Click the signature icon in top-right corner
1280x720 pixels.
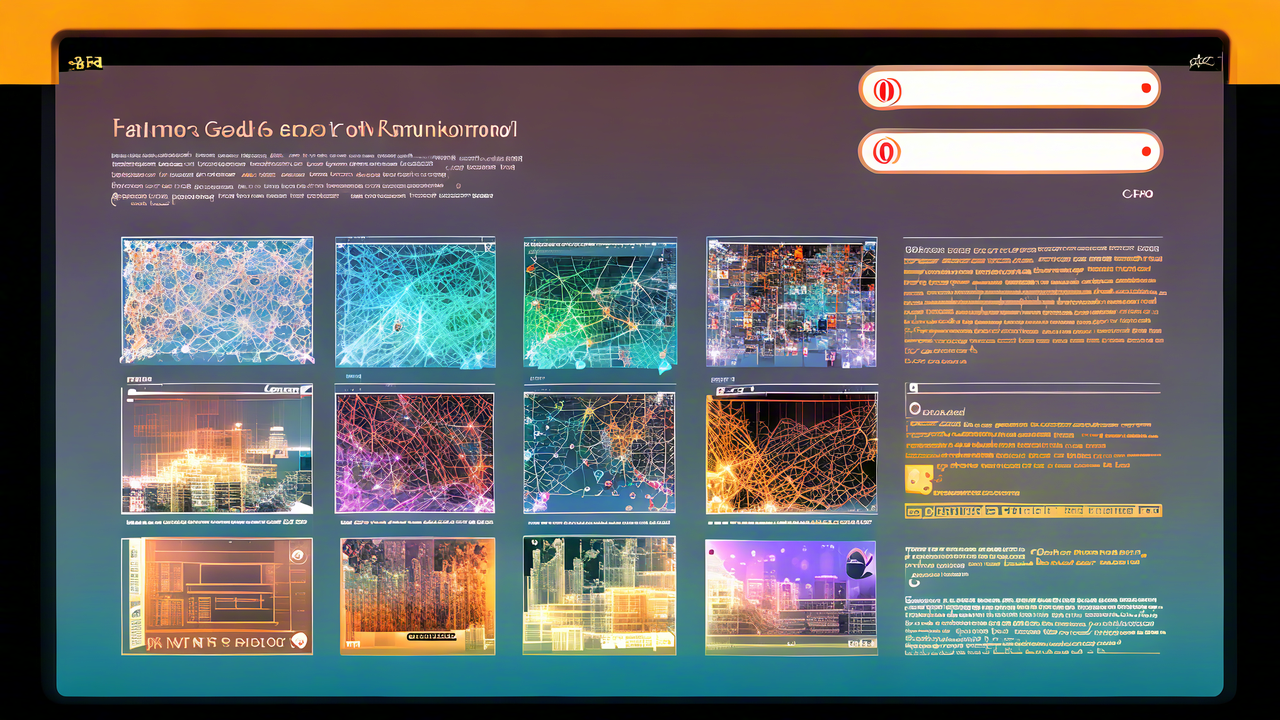1203,62
